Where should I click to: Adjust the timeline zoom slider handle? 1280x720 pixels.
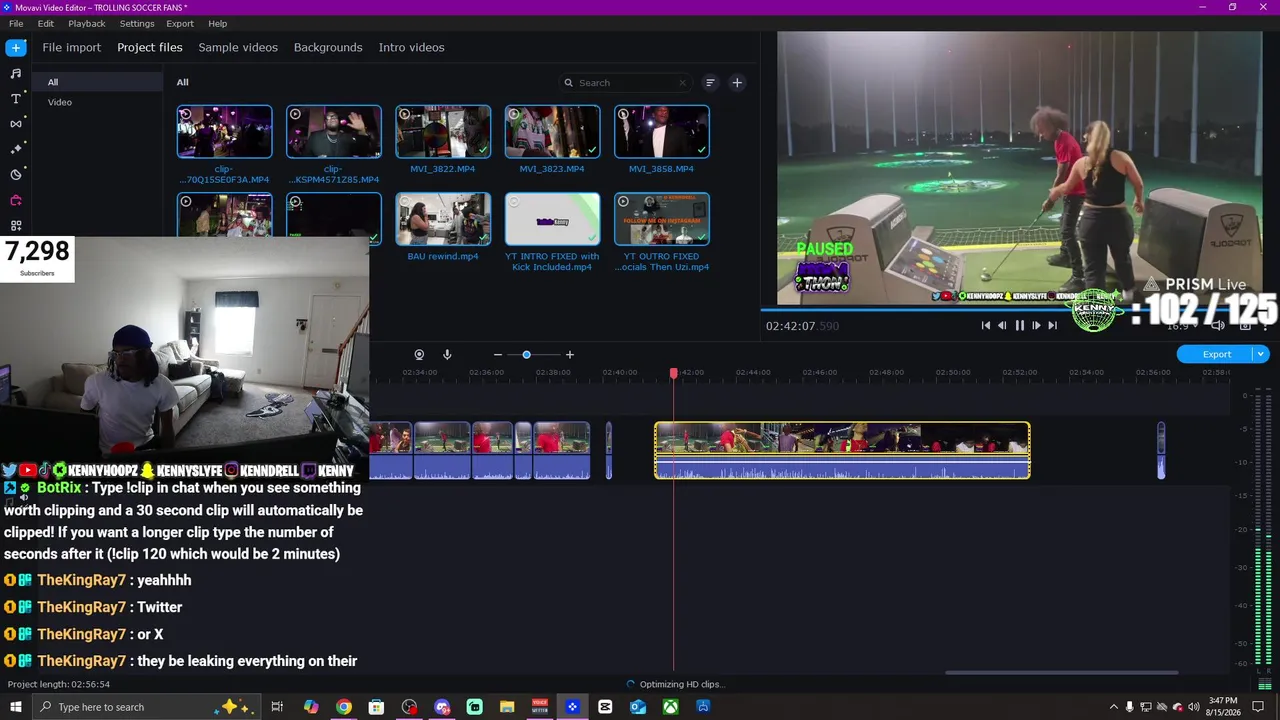[x=526, y=355]
